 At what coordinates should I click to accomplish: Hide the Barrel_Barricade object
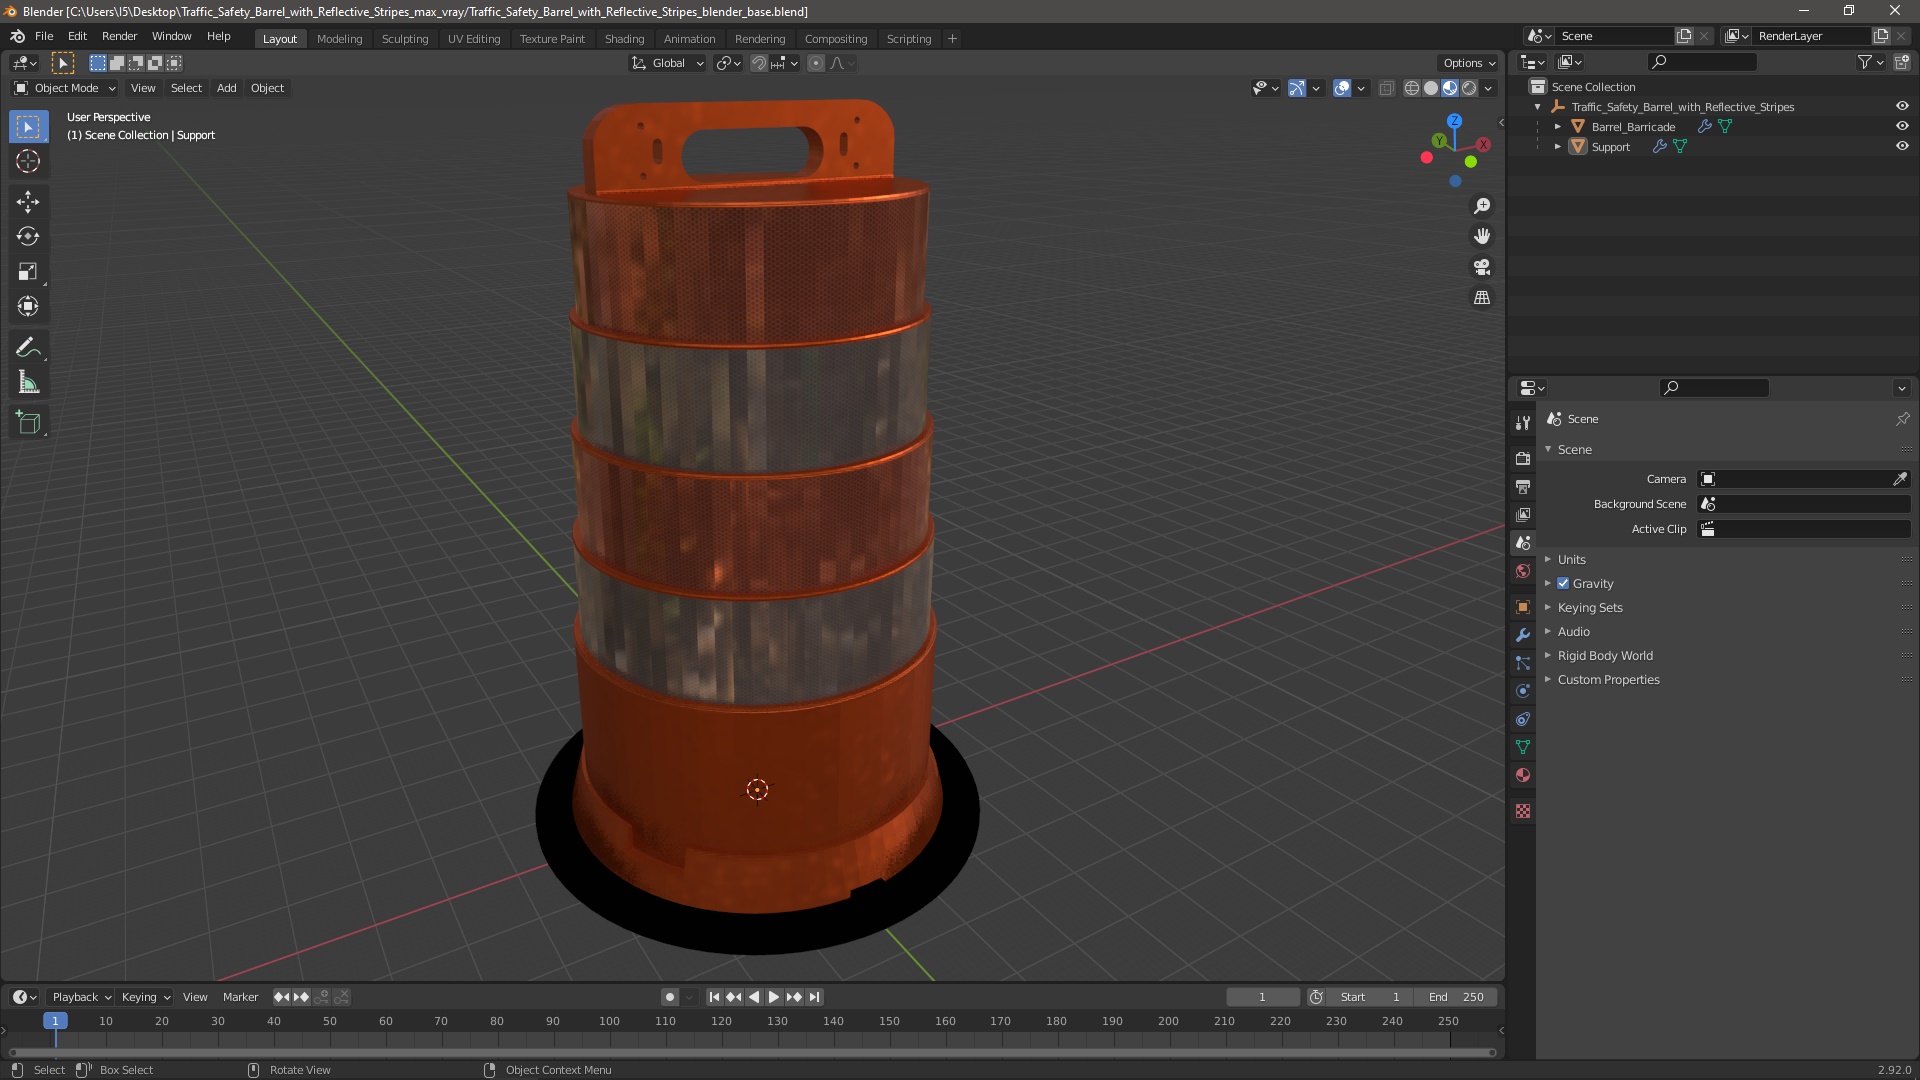1902,126
